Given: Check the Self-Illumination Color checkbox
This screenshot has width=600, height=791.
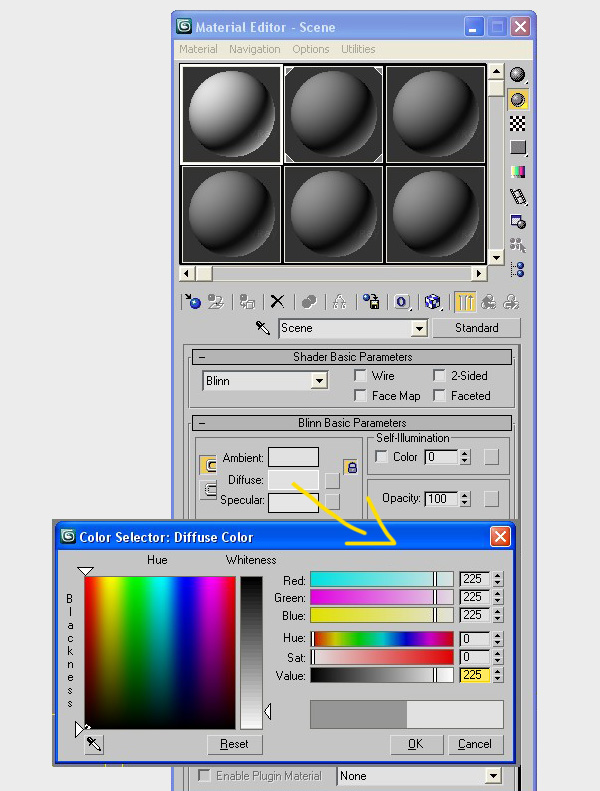Looking at the screenshot, I should (381, 457).
